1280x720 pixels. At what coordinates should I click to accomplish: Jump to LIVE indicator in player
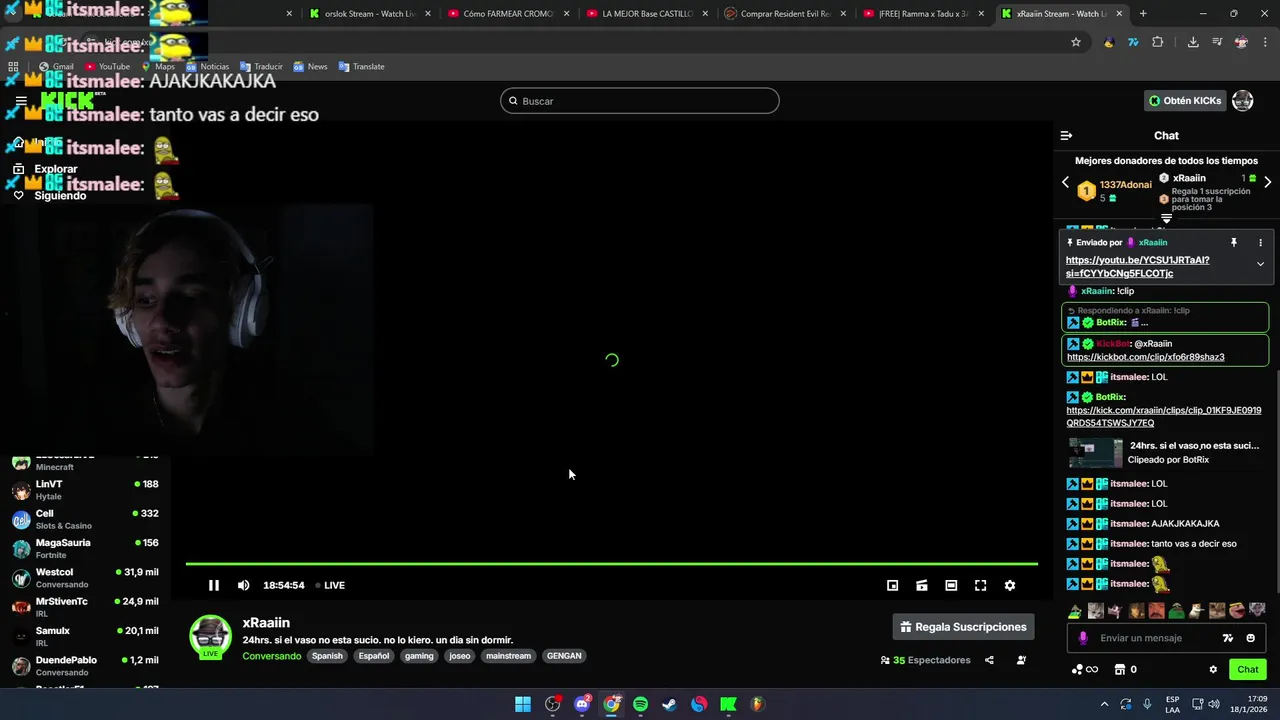point(330,585)
